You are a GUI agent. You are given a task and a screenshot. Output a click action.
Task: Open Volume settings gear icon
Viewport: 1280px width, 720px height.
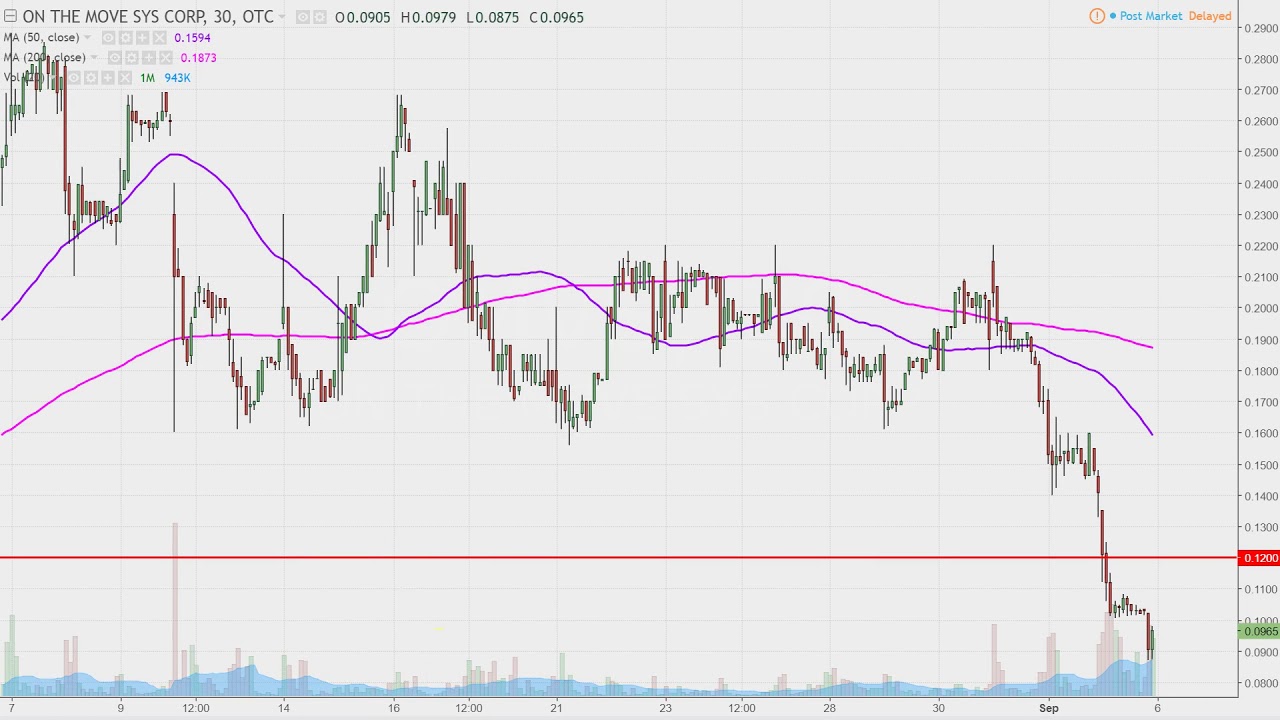point(91,78)
